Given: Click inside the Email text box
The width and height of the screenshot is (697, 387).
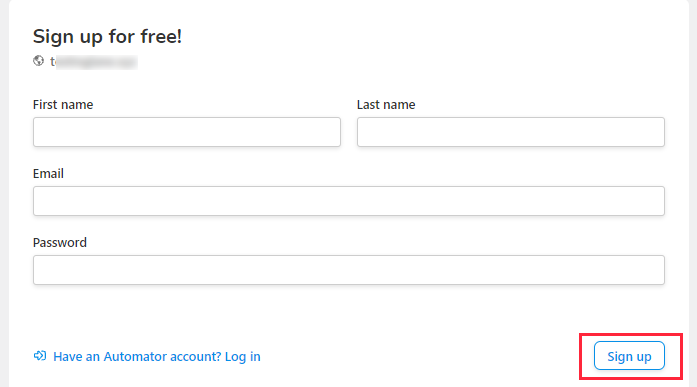Looking at the screenshot, I should click(349, 201).
